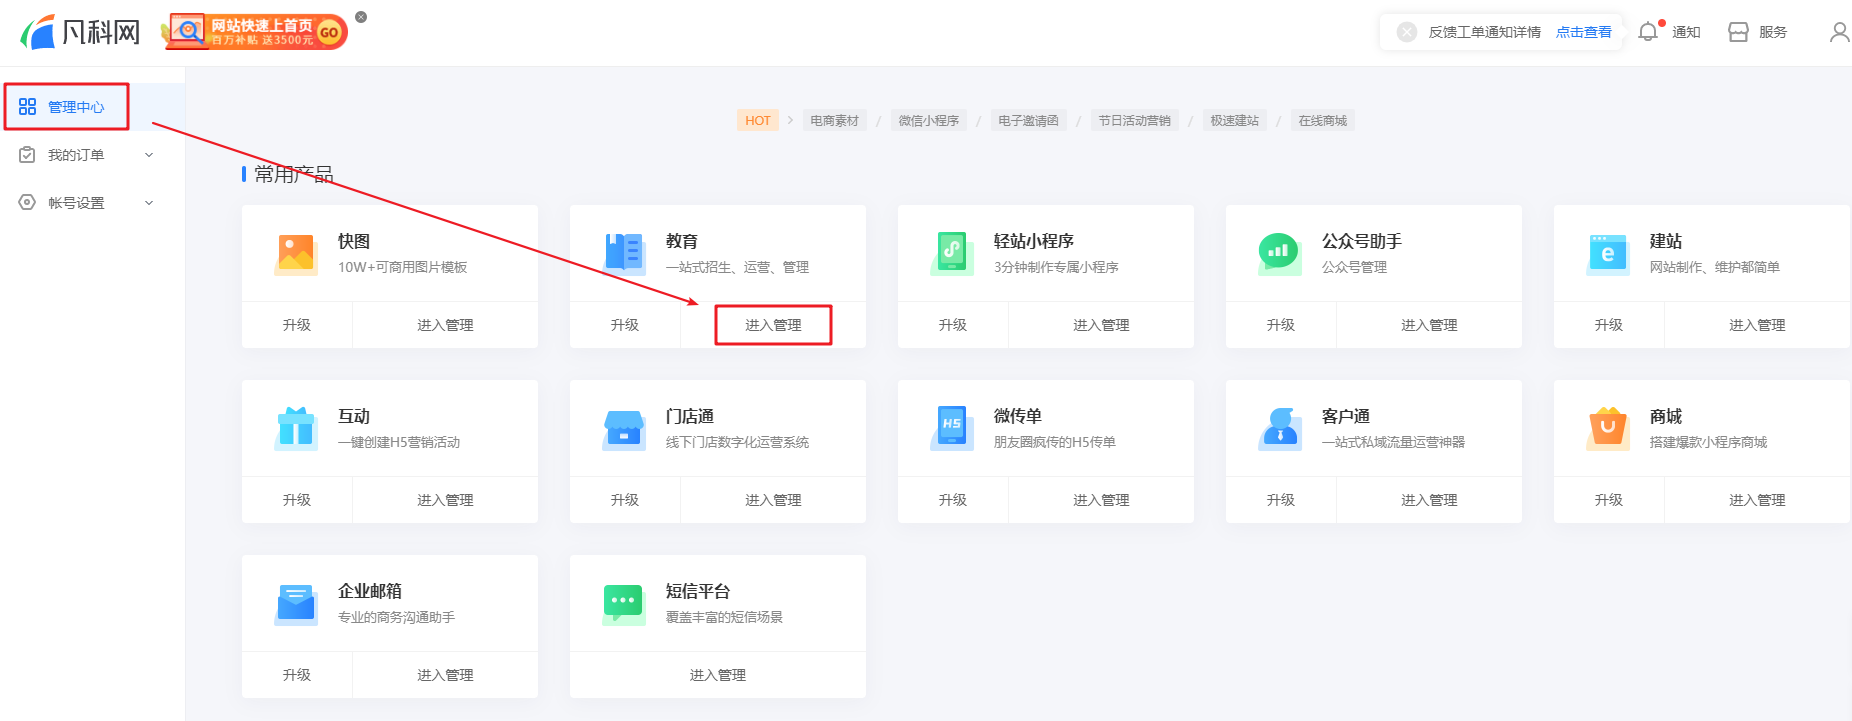Click the 服务 service icon
Viewport: 1852px width, 721px height.
pyautogui.click(x=1738, y=32)
